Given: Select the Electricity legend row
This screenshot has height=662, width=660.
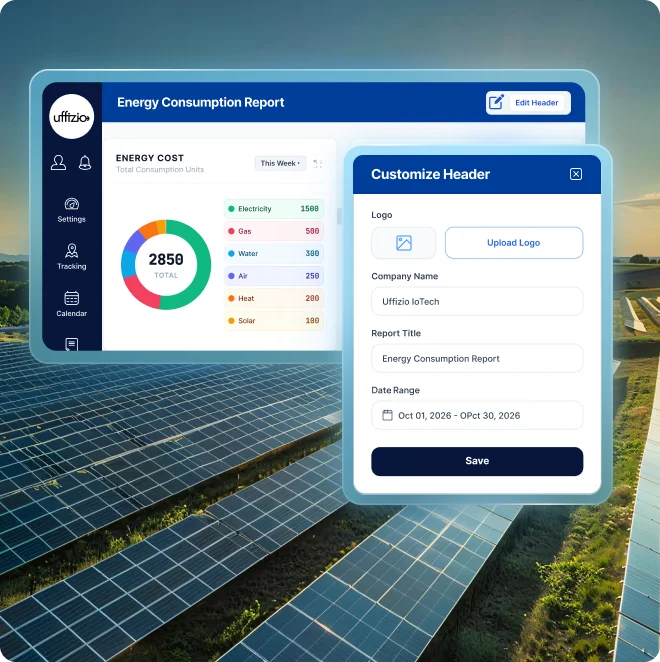Looking at the screenshot, I should 274,209.
